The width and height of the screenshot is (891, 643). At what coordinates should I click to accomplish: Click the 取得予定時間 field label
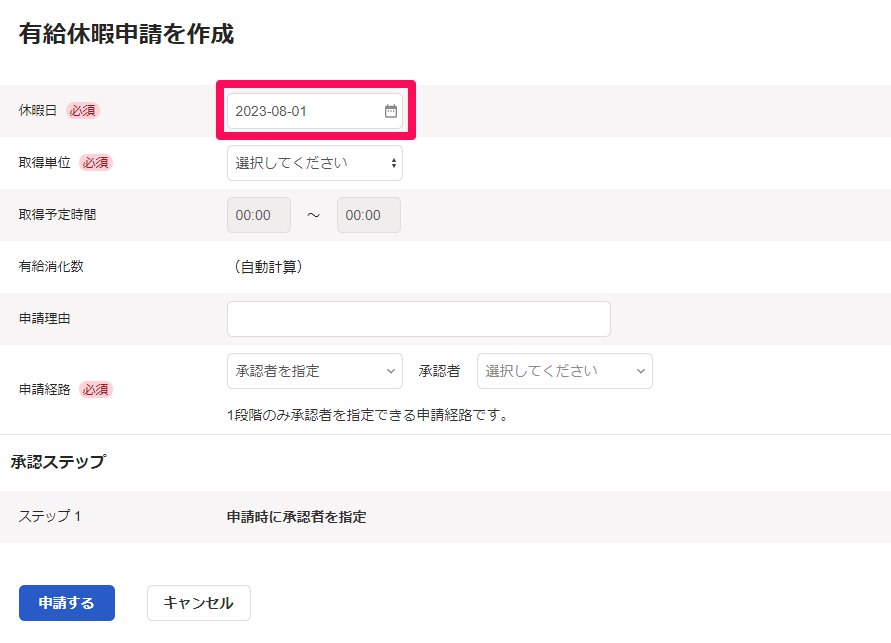pyautogui.click(x=58, y=215)
